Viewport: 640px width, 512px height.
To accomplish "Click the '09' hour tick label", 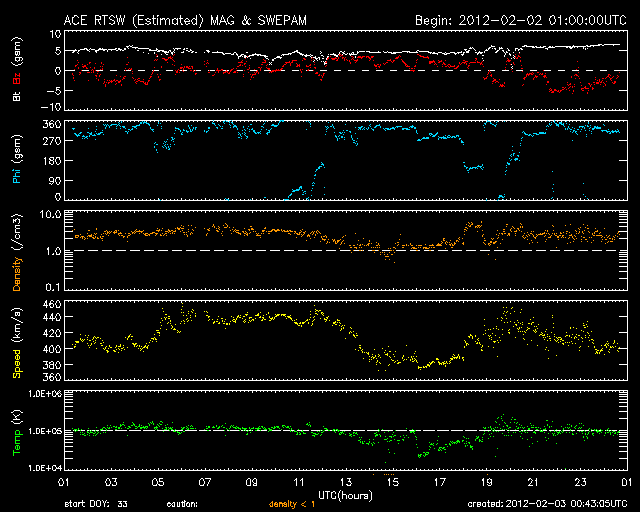I will pos(252,483).
